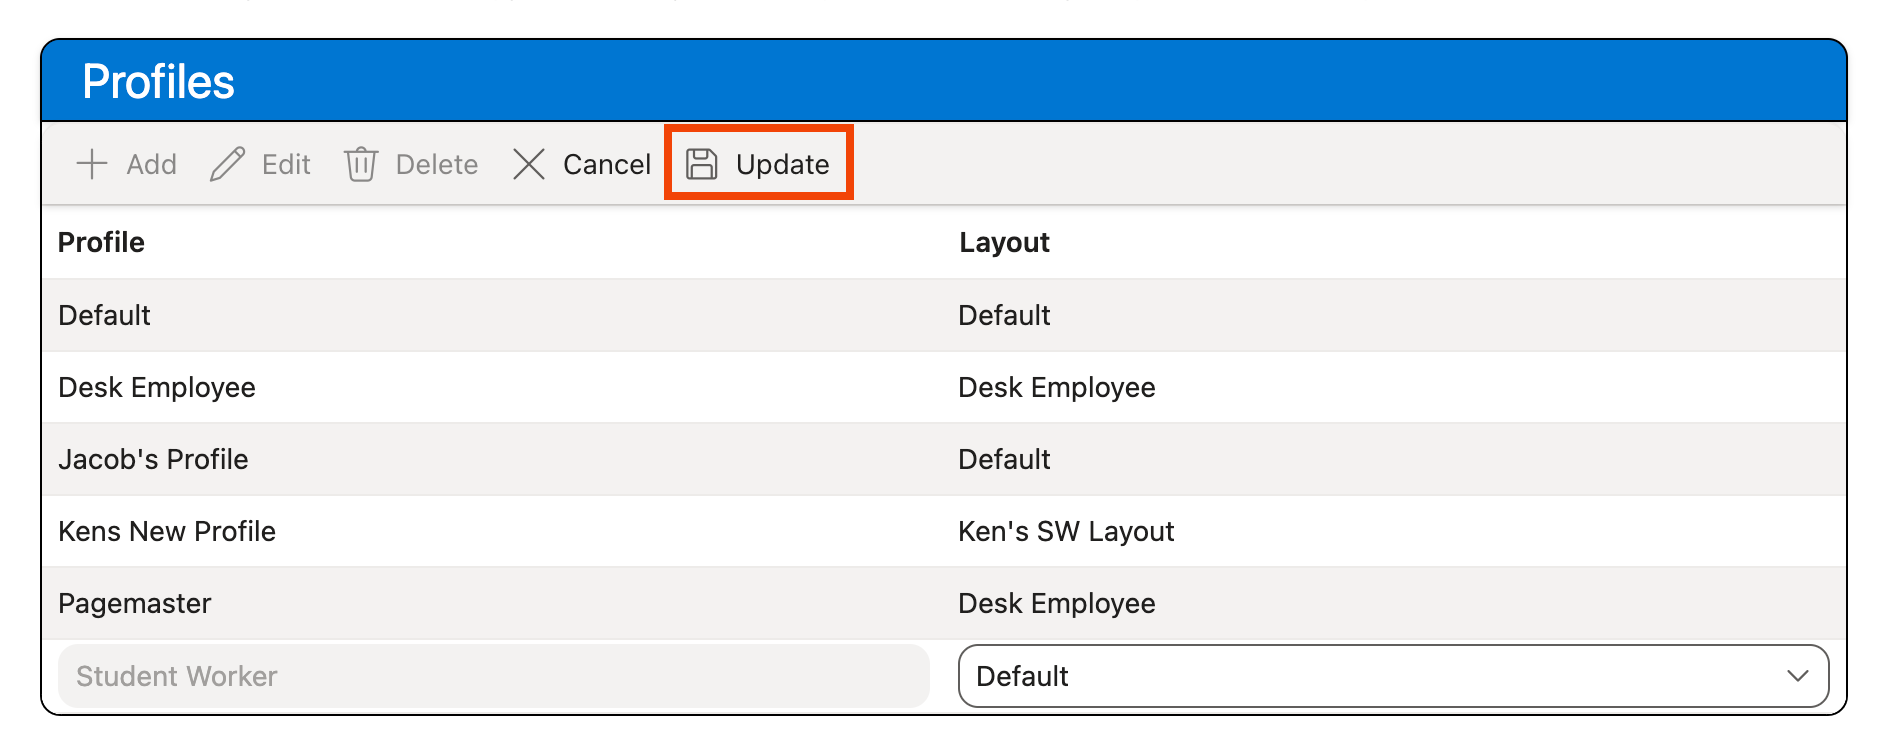Select the Kens New Profile row
Viewport: 1880px width, 740px height.
[167, 531]
